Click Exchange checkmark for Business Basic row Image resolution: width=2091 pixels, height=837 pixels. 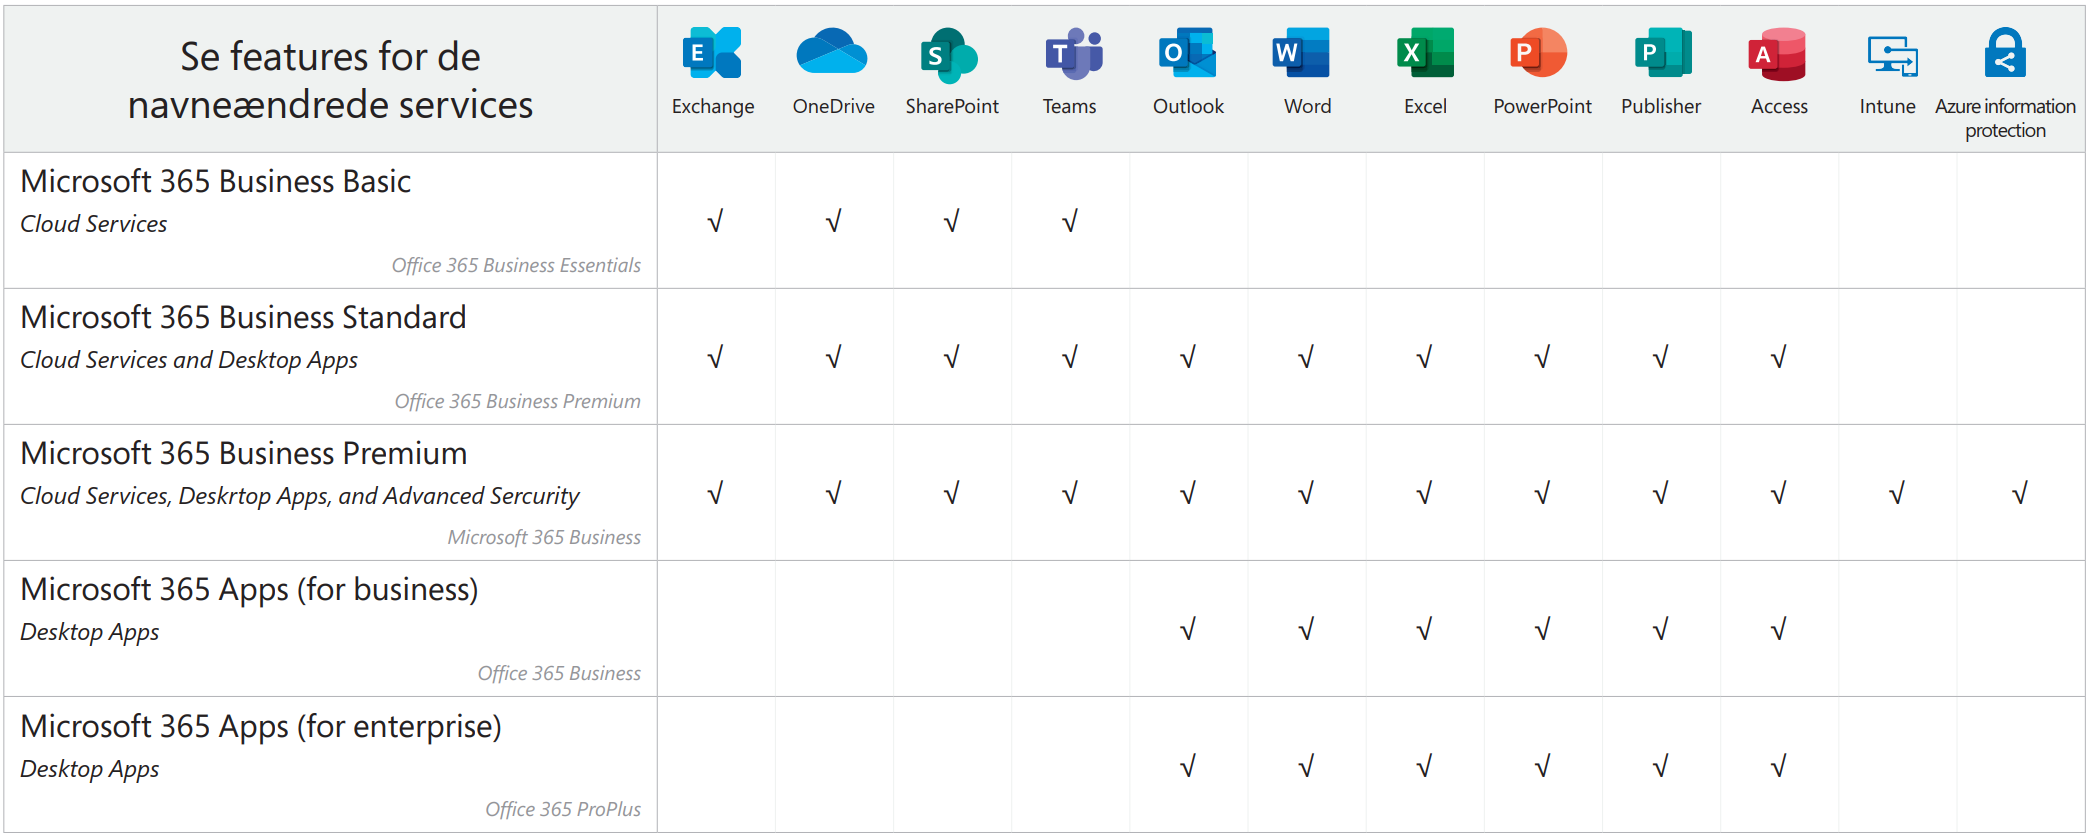(x=715, y=221)
